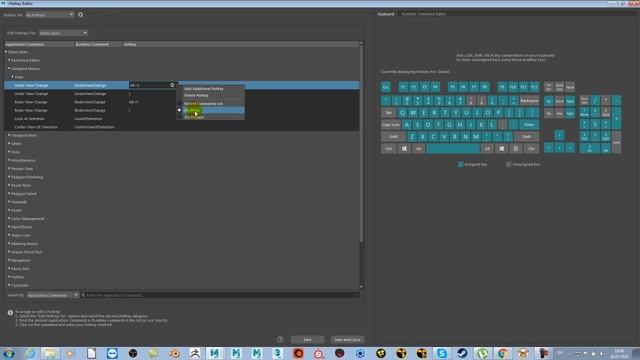Click the Z key on virtual keyboard

pos(412,137)
